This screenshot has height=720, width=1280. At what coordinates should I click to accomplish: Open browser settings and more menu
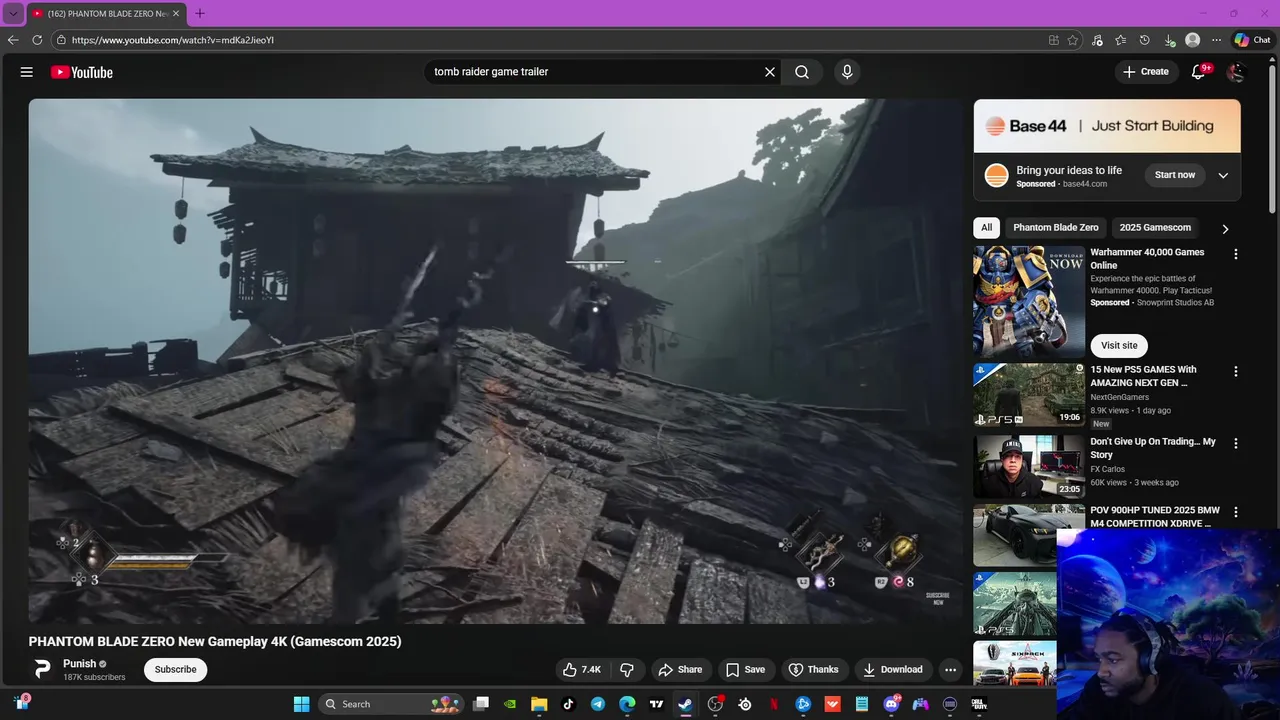pos(1216,40)
